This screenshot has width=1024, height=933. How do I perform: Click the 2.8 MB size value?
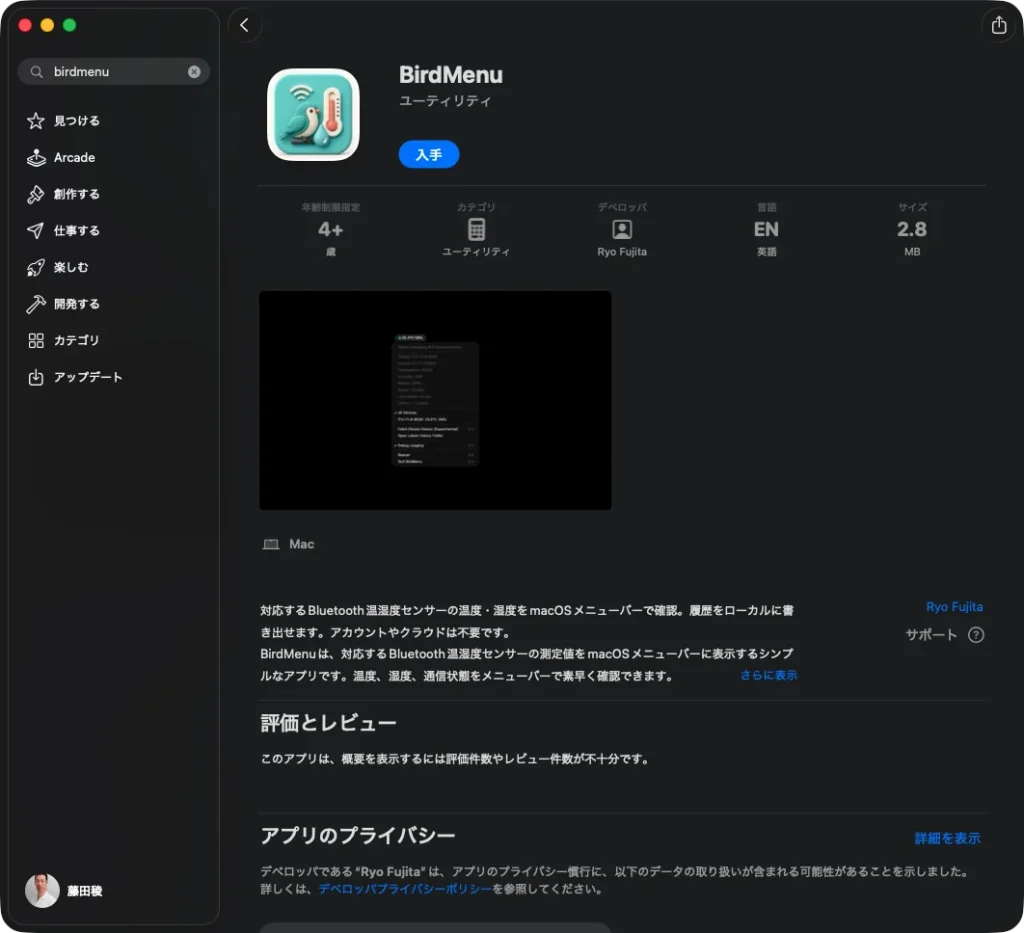(x=912, y=230)
